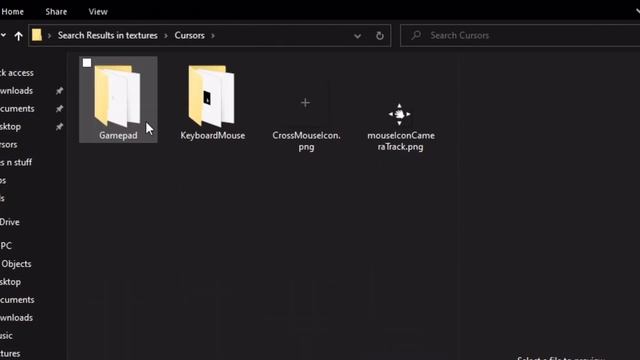640x360 pixels.
Task: Click the Up one level arrow
Action: tap(18, 36)
